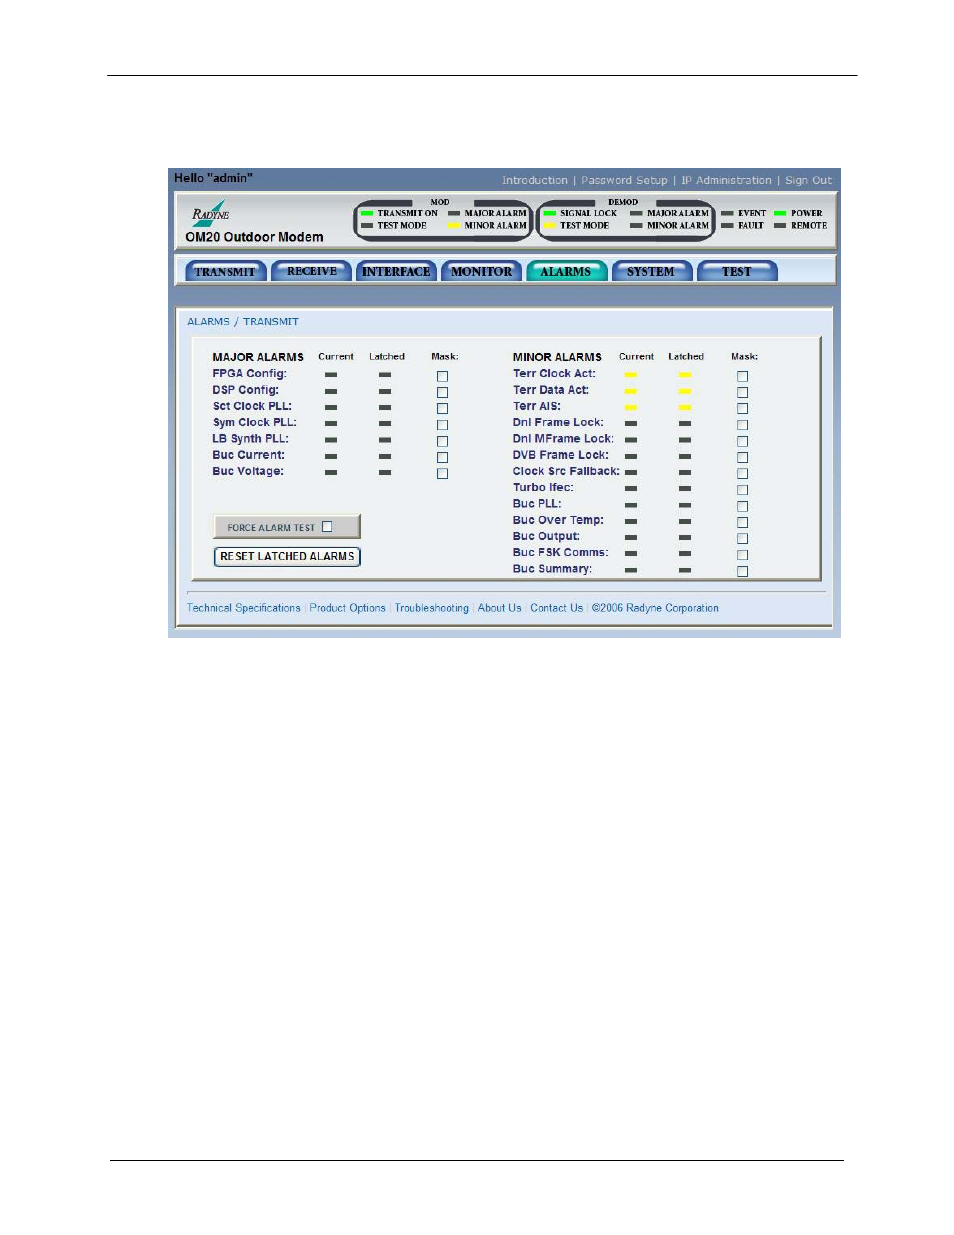Click Sign Out
The image size is (954, 1235).
click(808, 181)
